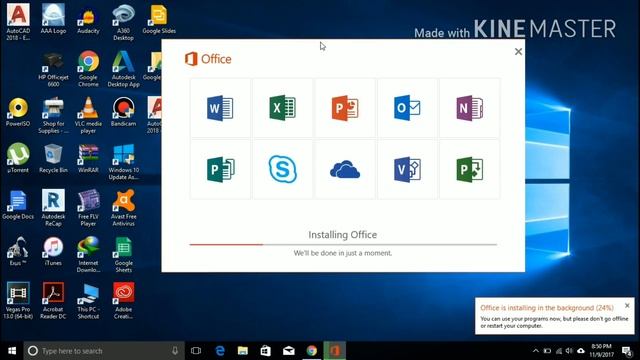Click the Office logo in installer window
Screen dimensions: 640x360
(208, 59)
